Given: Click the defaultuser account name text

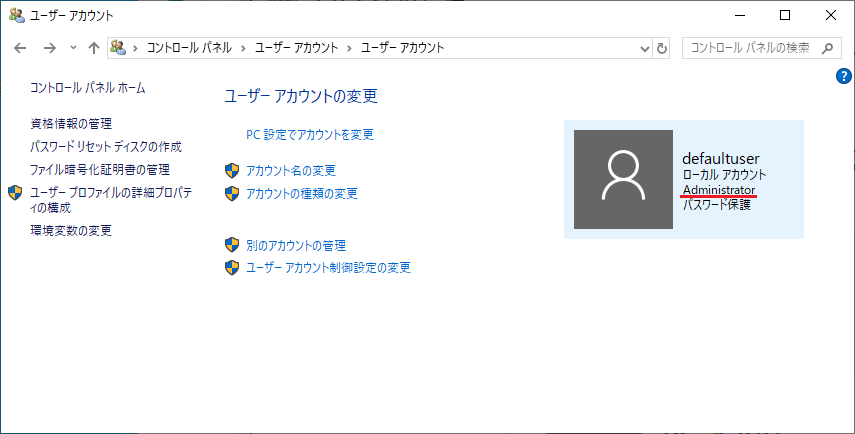Looking at the screenshot, I should (x=721, y=159).
